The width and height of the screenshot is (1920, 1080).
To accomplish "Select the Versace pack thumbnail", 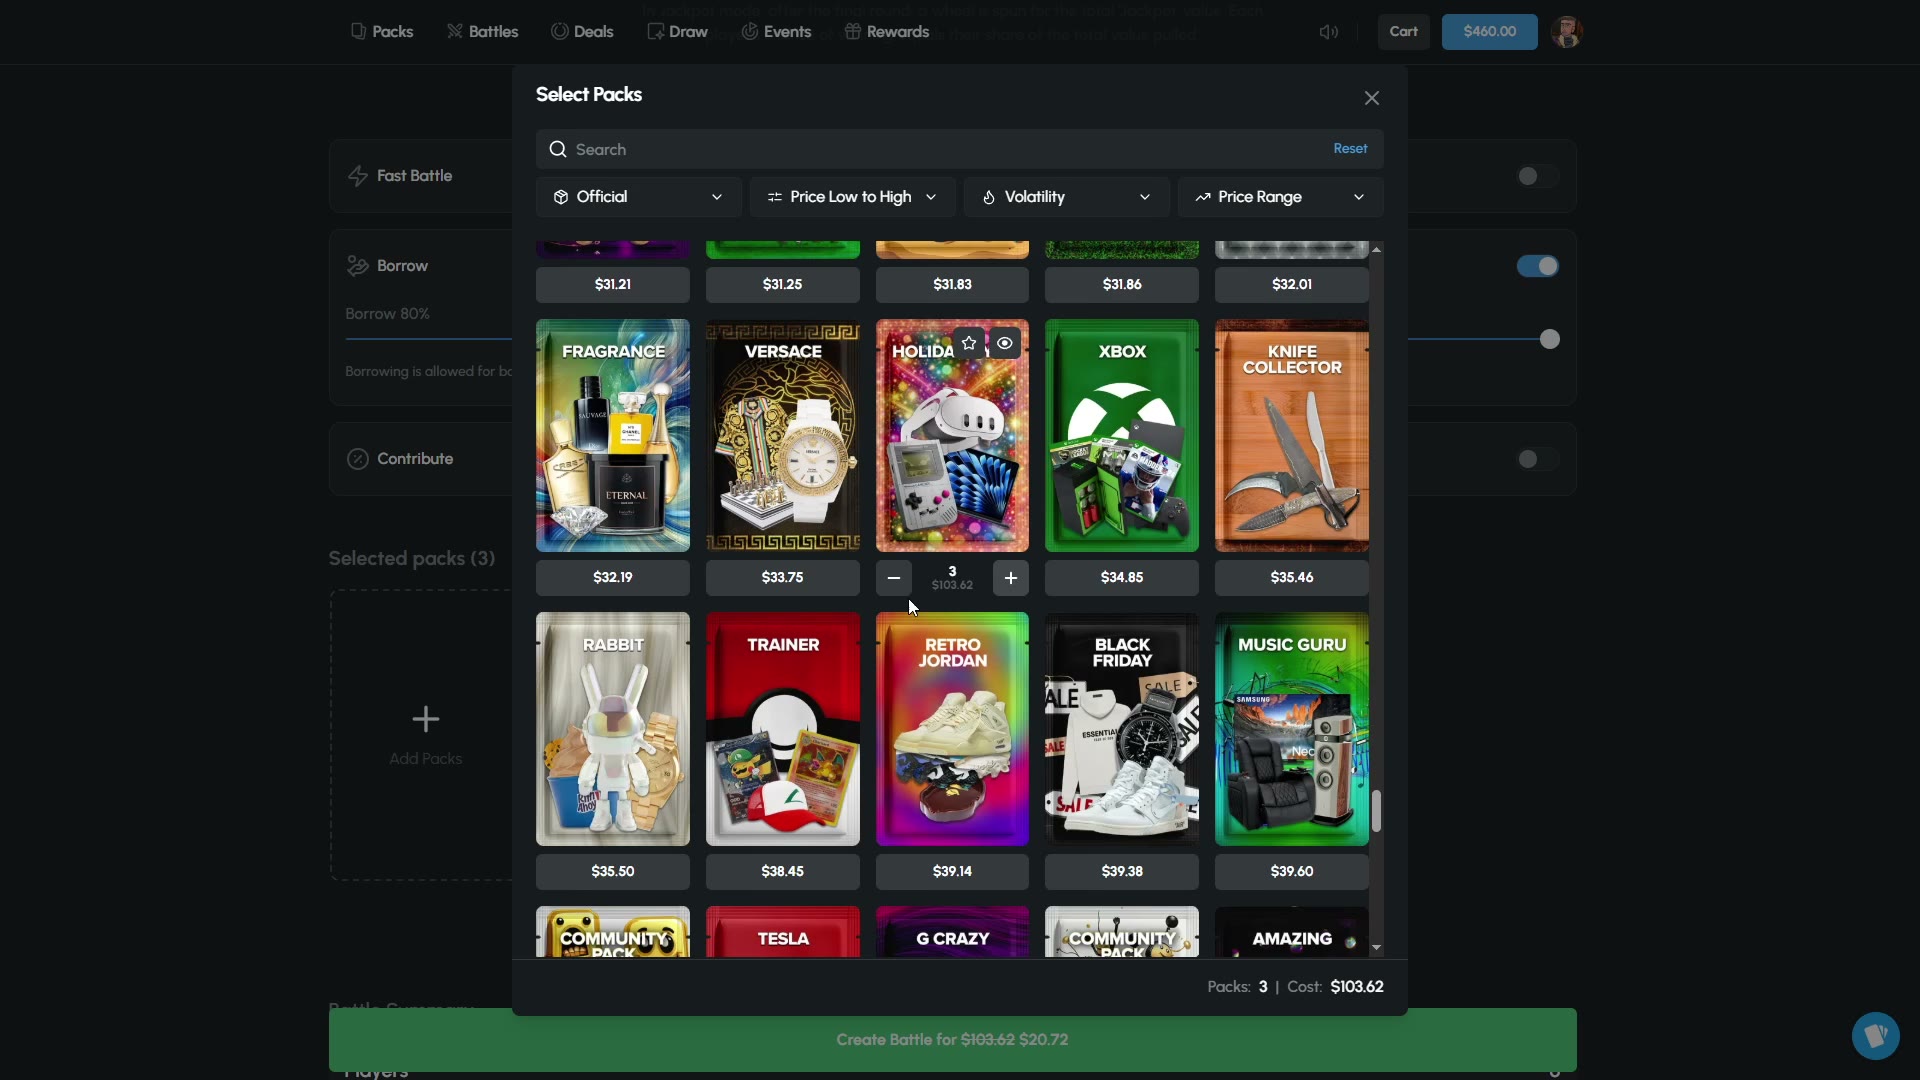I will (783, 436).
